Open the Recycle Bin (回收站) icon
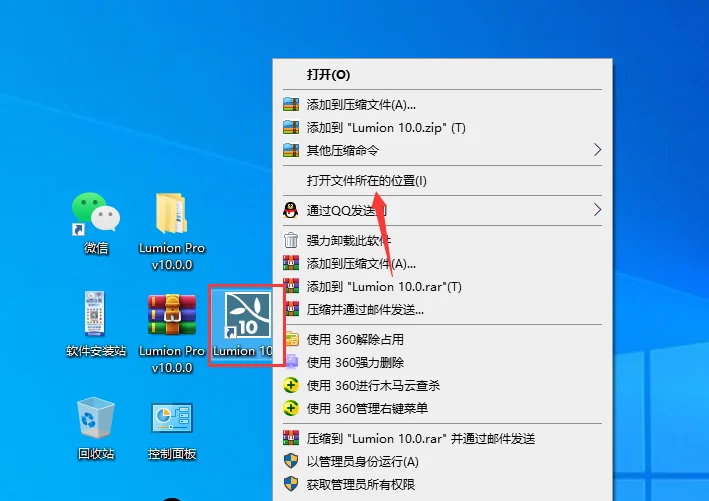The width and height of the screenshot is (709, 501). [95, 428]
